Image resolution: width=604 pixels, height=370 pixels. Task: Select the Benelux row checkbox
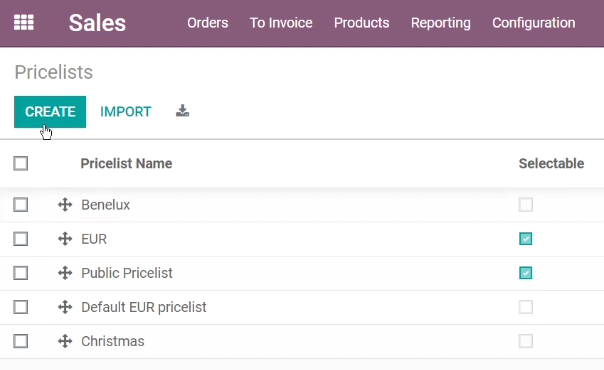20,205
